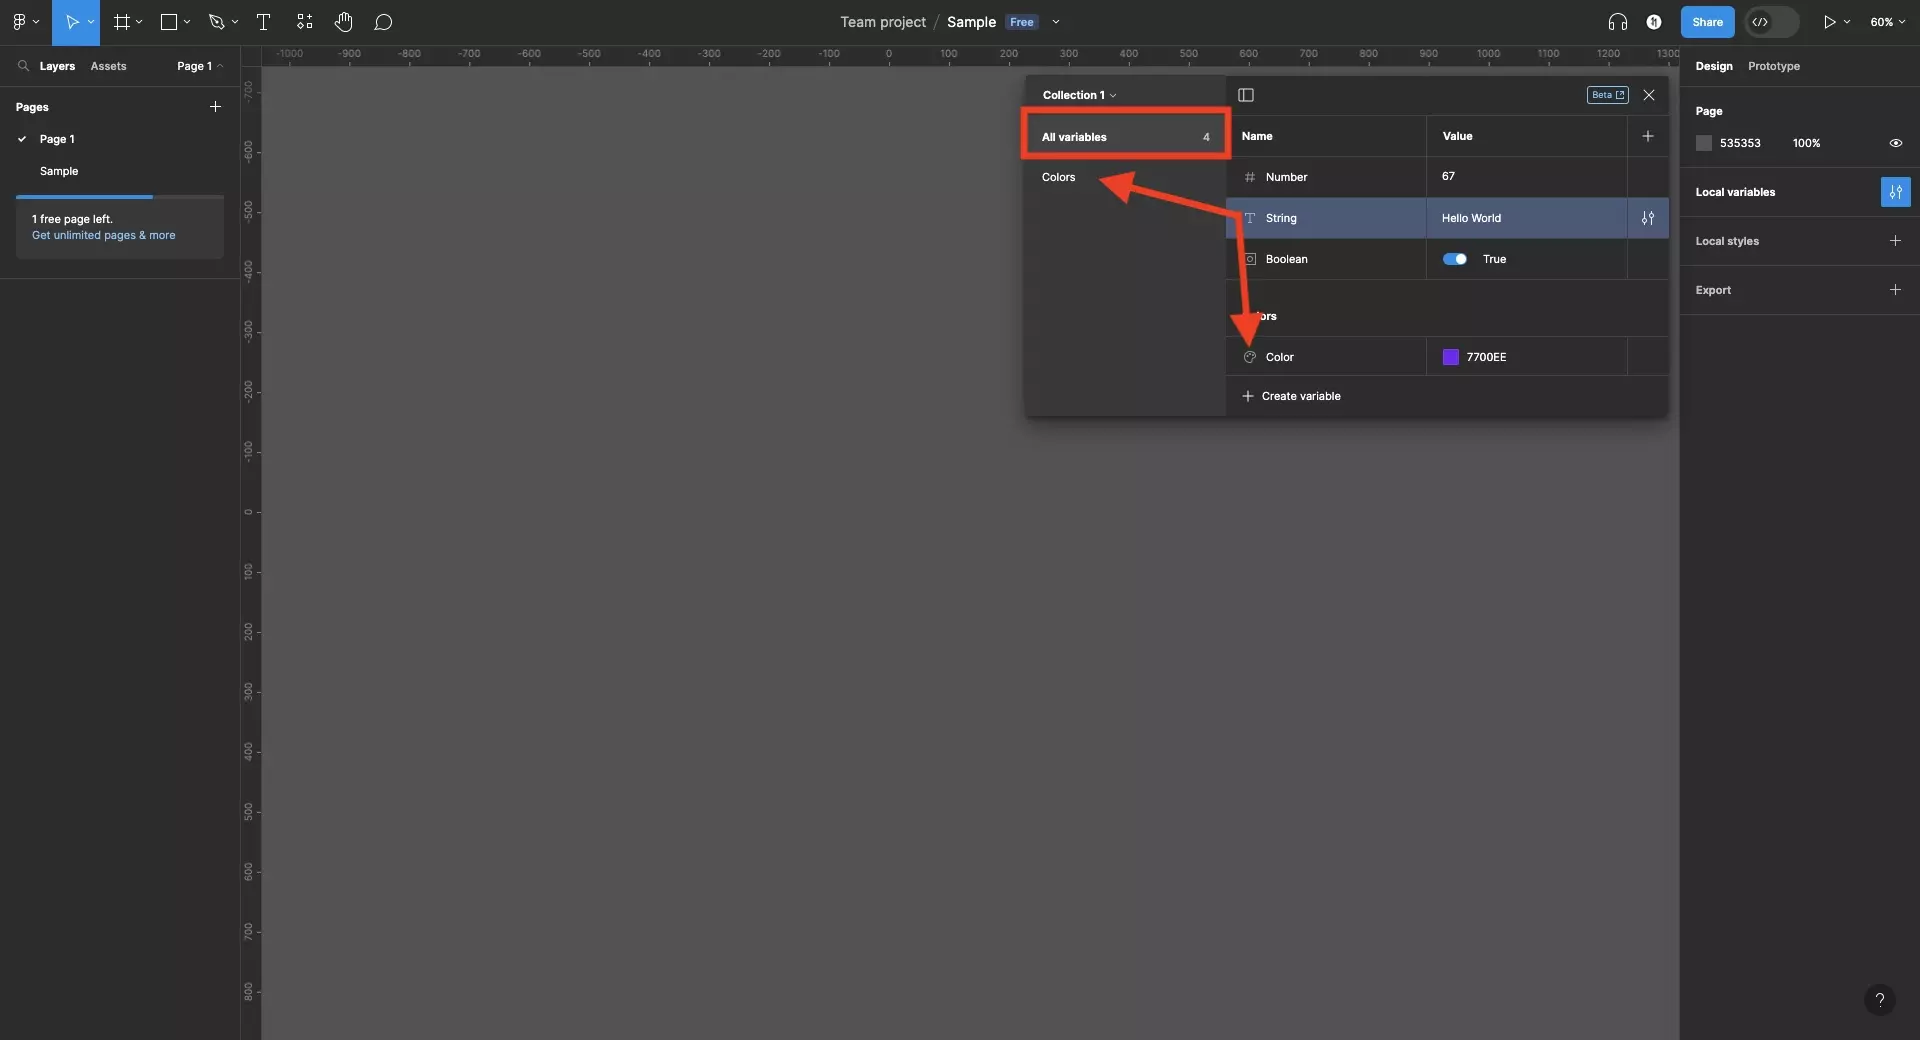
Task: Toggle Dev Mode switch
Action: [x=1771, y=22]
